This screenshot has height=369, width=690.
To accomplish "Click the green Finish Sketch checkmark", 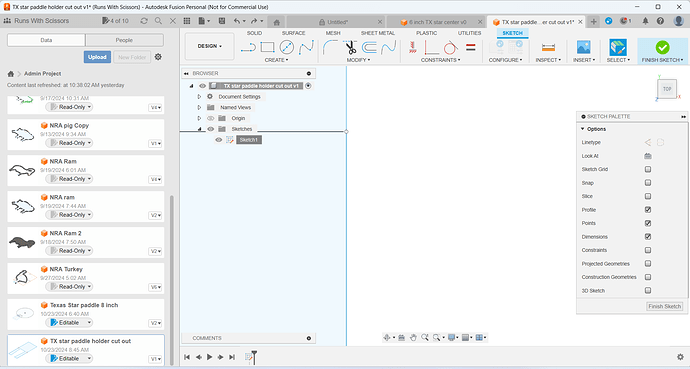I will point(662,47).
